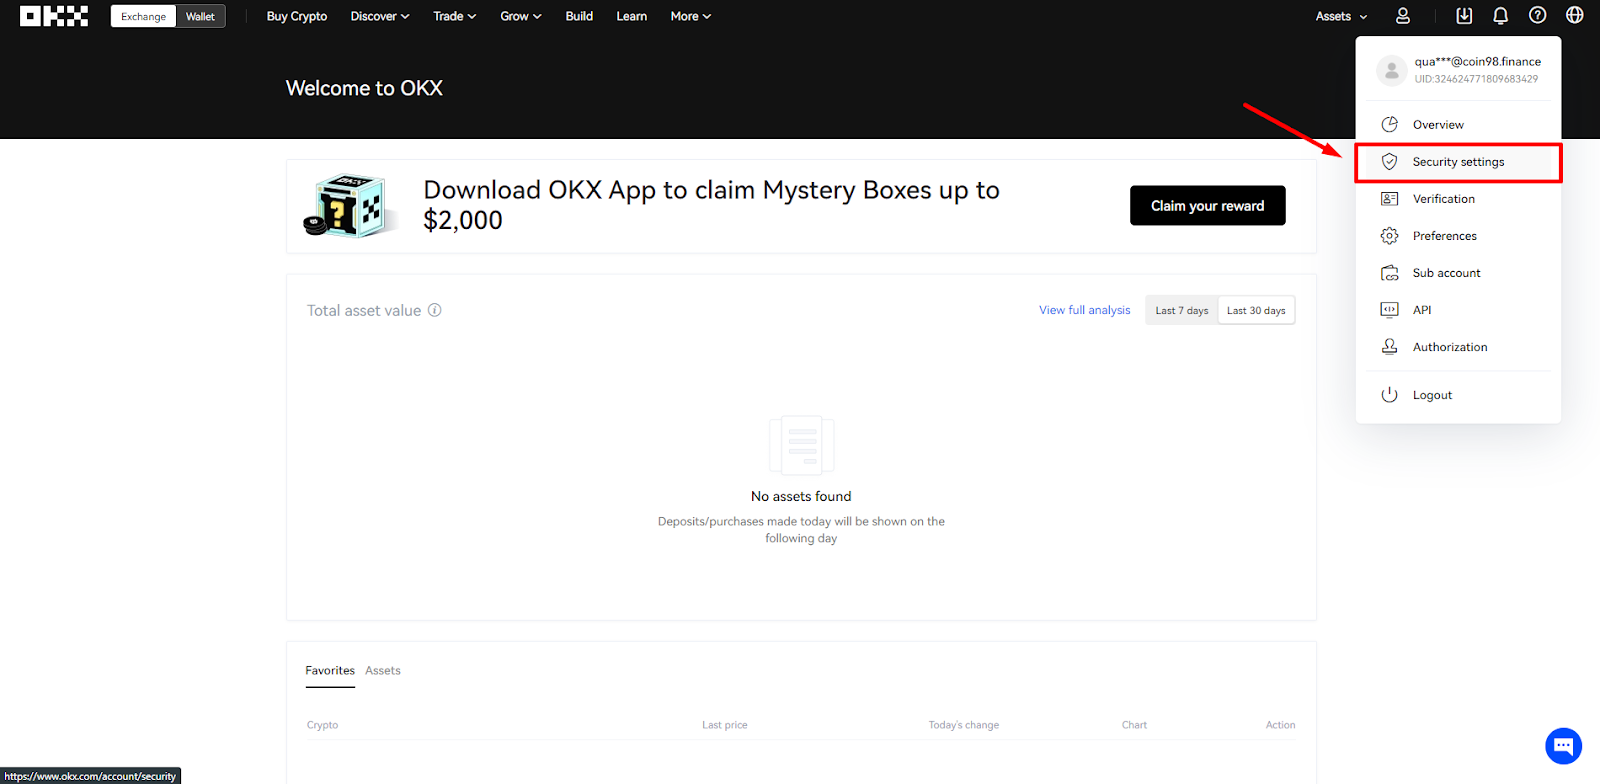The height and width of the screenshot is (784, 1600).
Task: Click Claim your reward button
Action: [1208, 205]
